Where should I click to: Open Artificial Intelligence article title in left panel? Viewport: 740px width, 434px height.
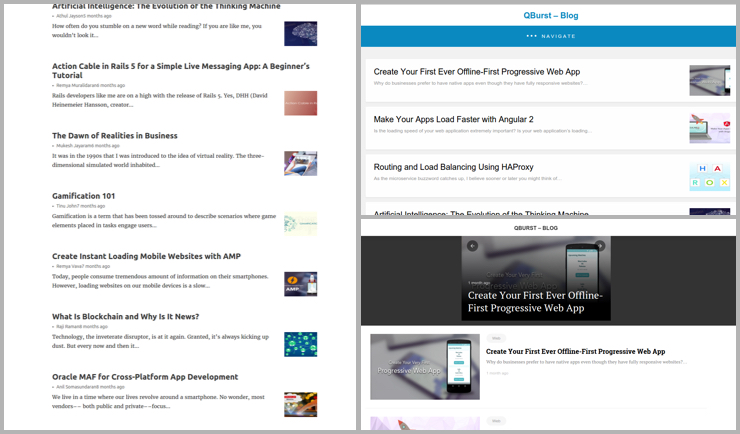coord(166,6)
